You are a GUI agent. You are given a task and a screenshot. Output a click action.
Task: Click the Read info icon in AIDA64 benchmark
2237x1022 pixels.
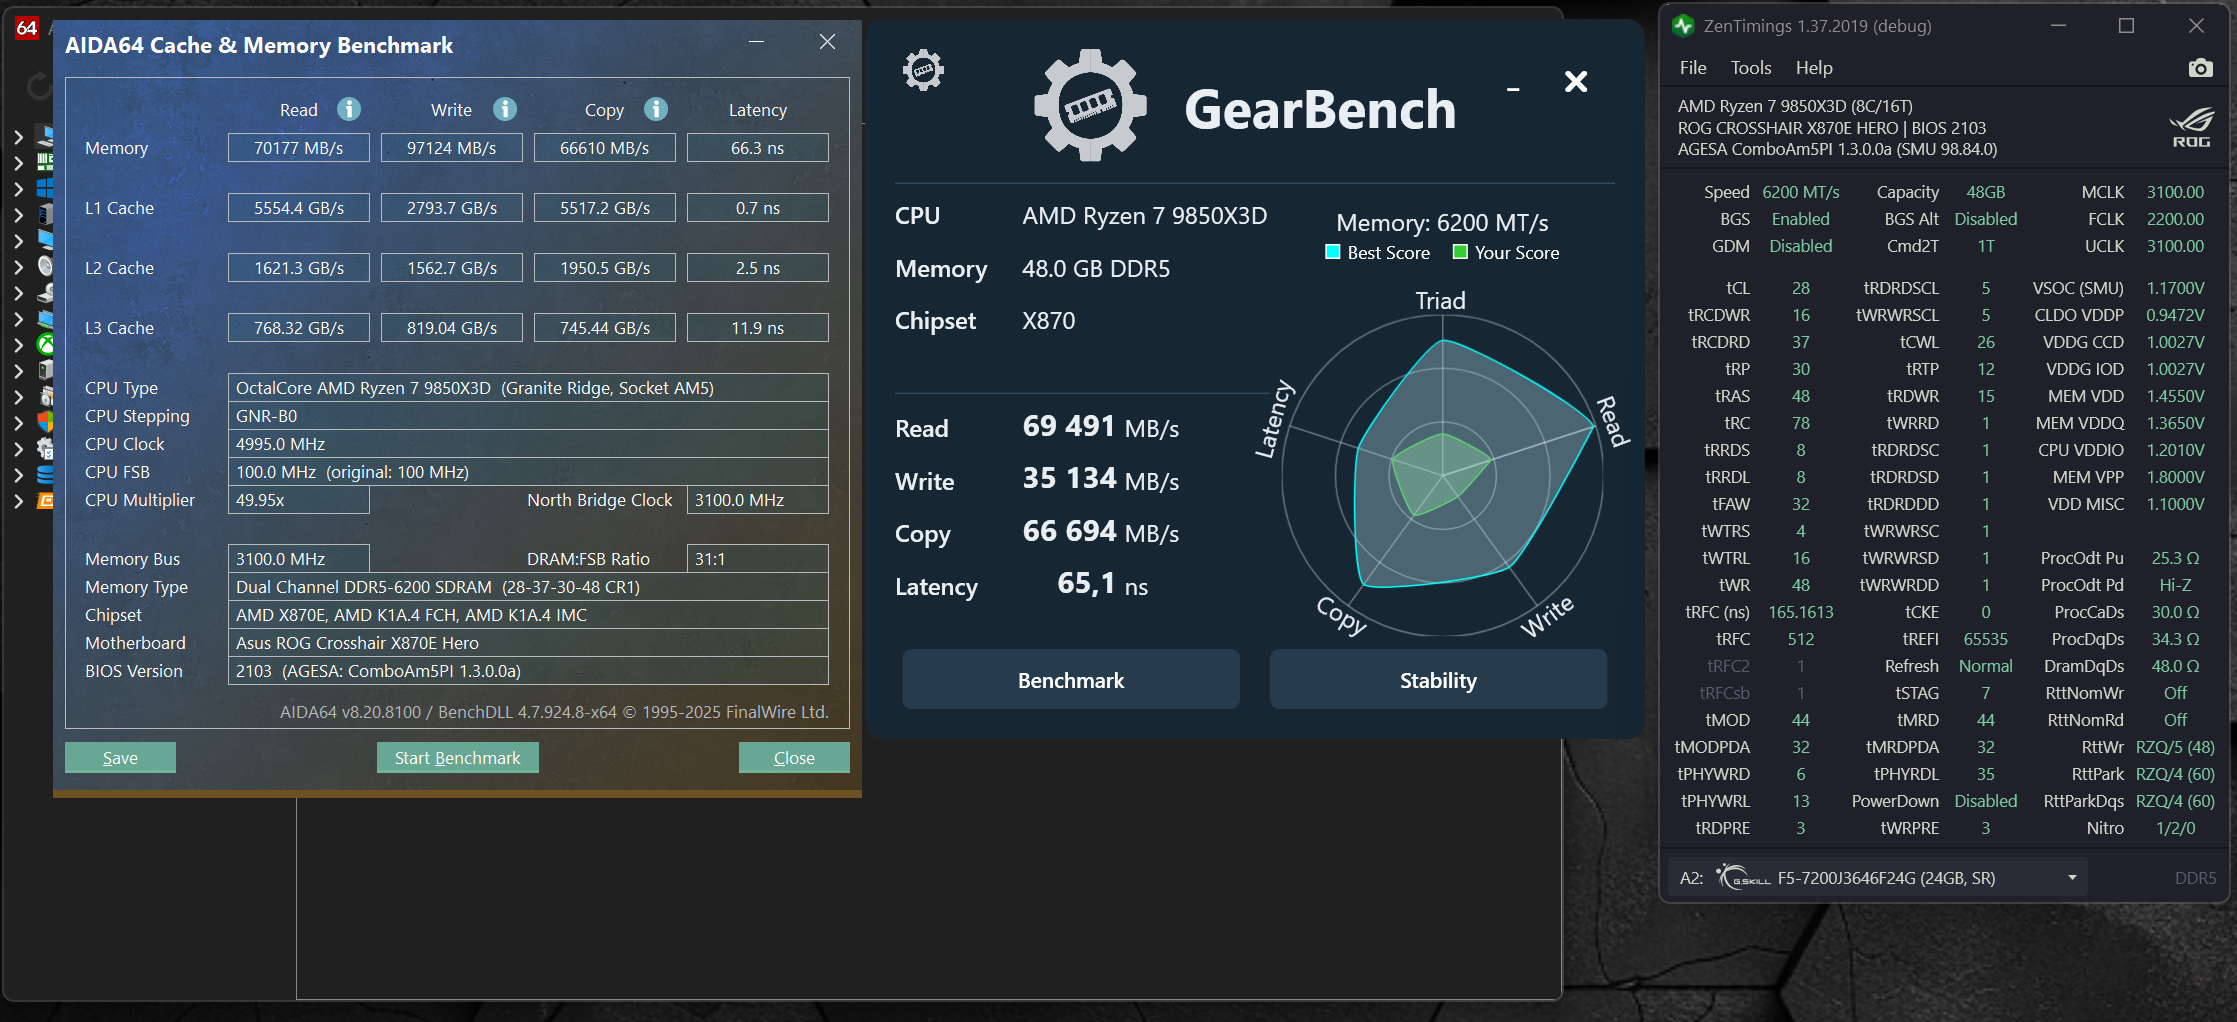(x=349, y=109)
